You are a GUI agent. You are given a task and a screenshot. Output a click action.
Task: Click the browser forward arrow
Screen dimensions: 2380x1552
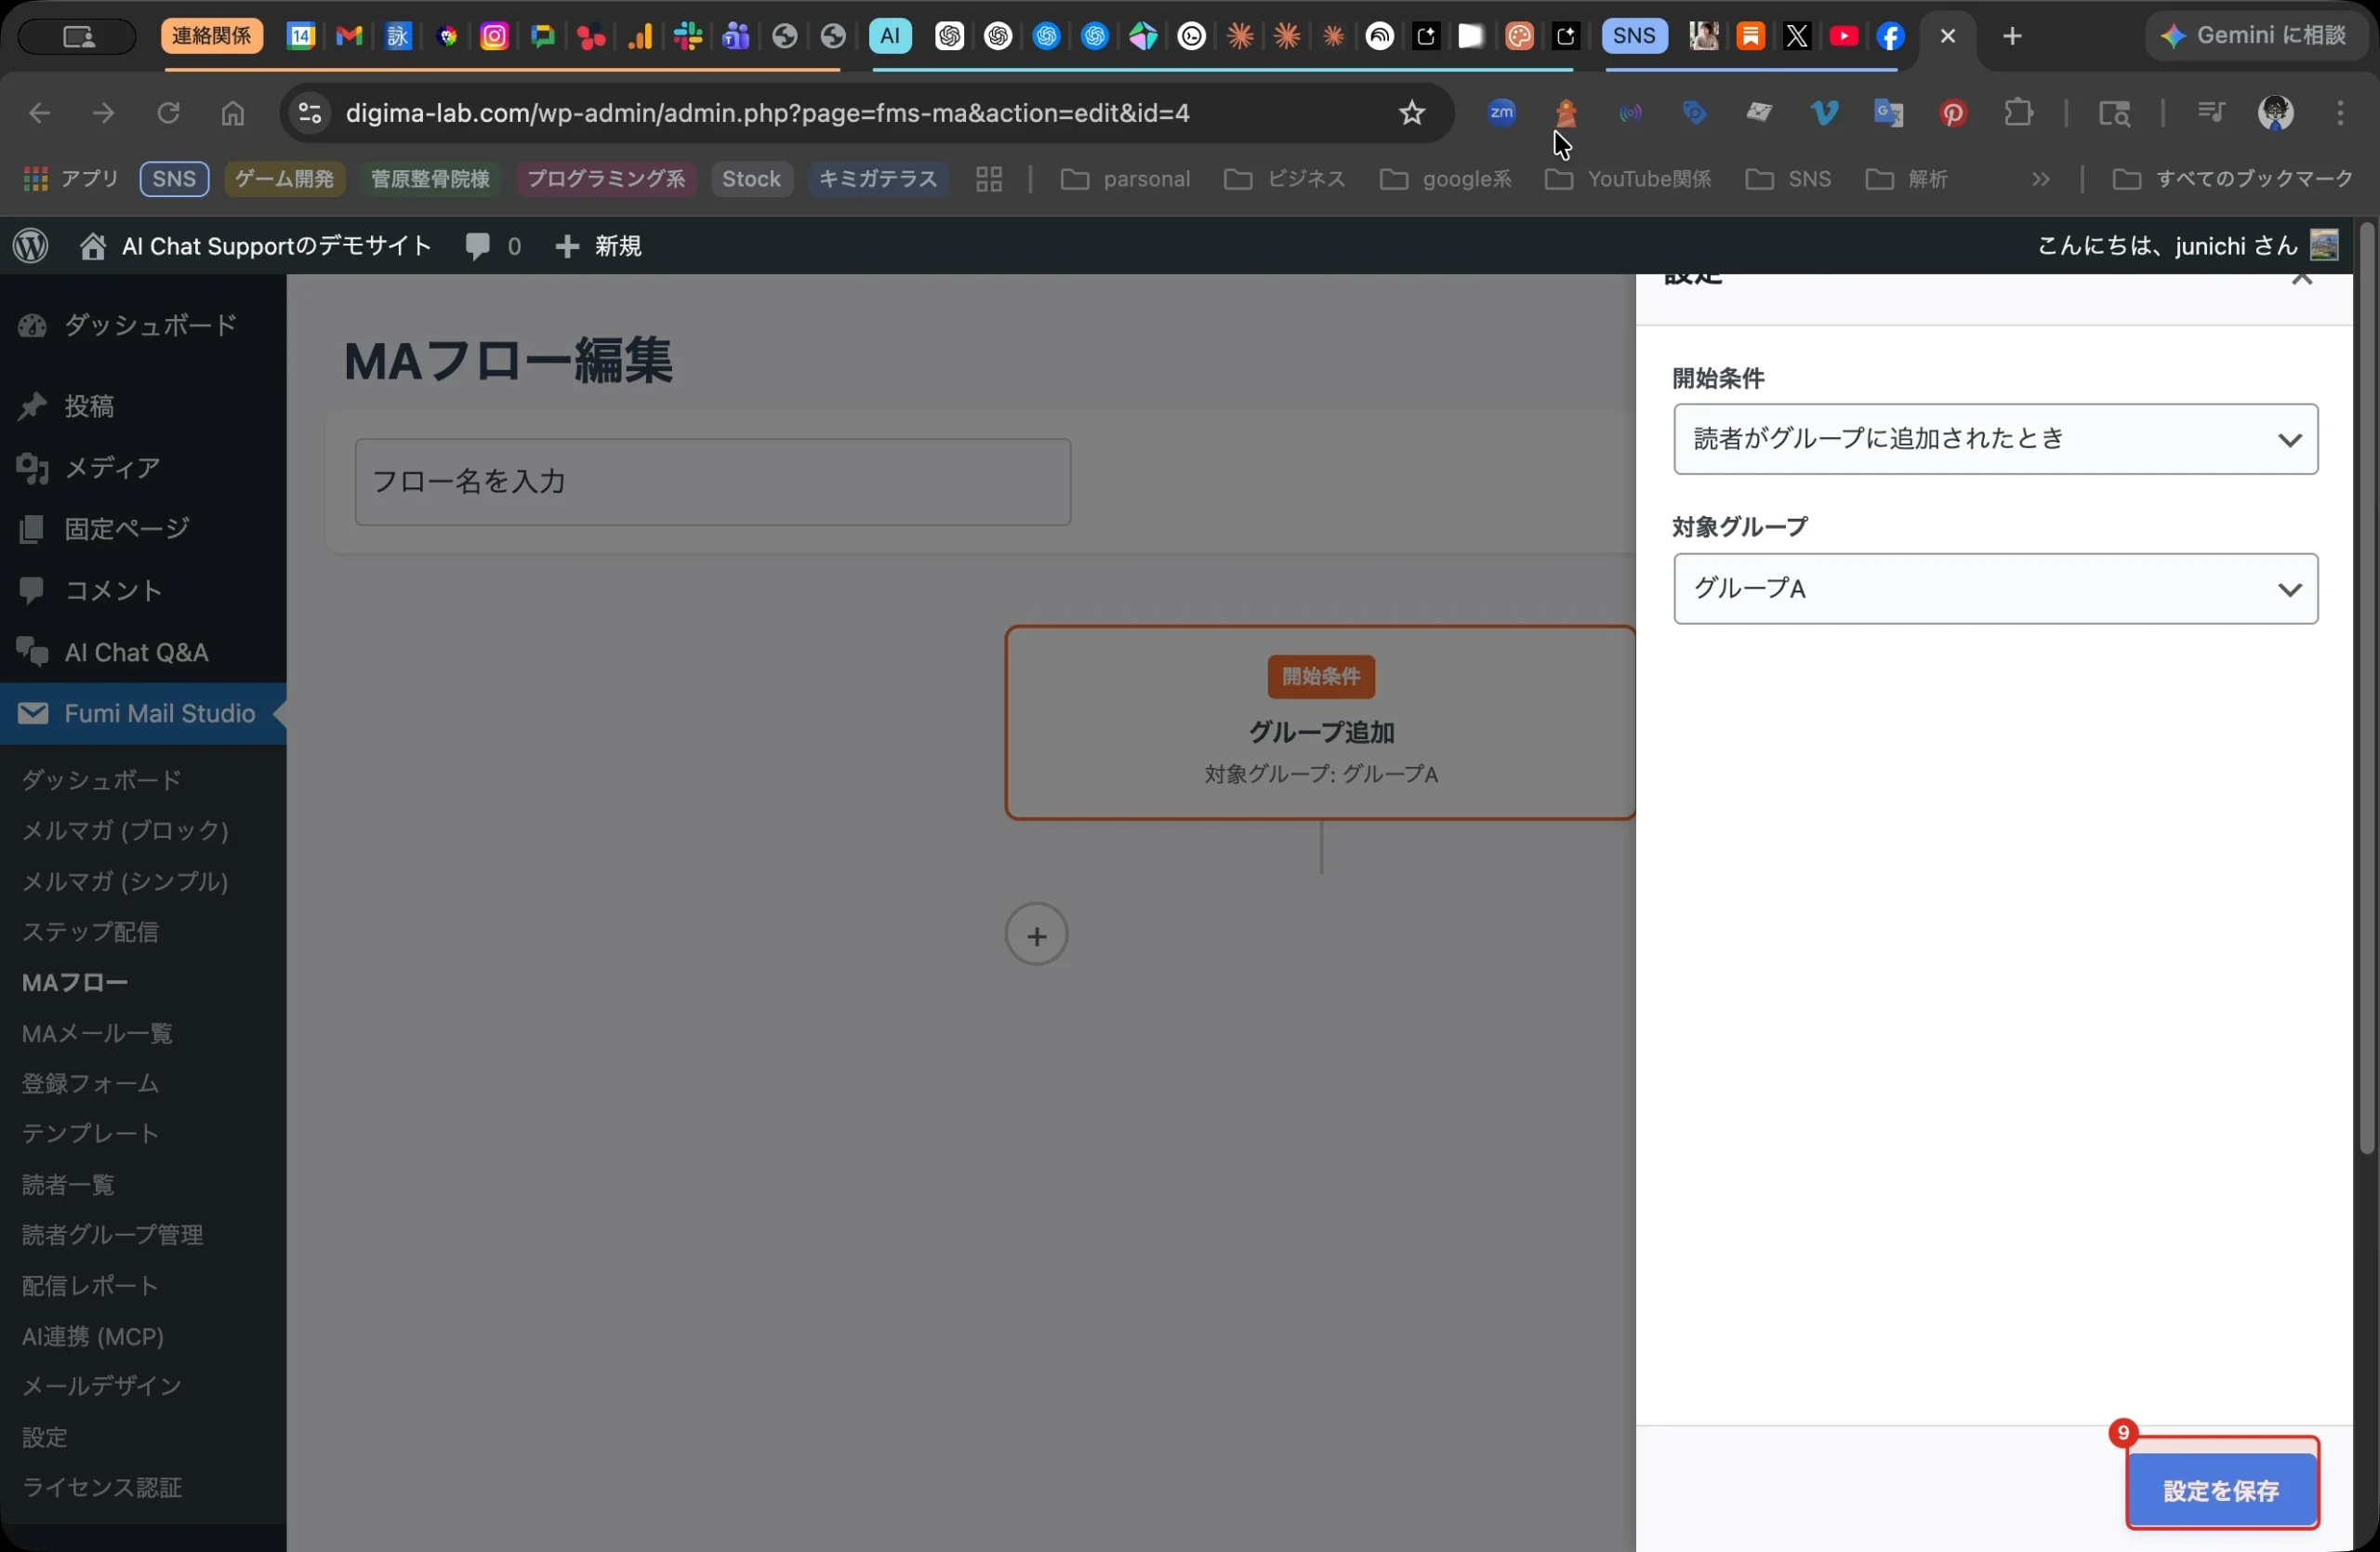click(x=104, y=113)
